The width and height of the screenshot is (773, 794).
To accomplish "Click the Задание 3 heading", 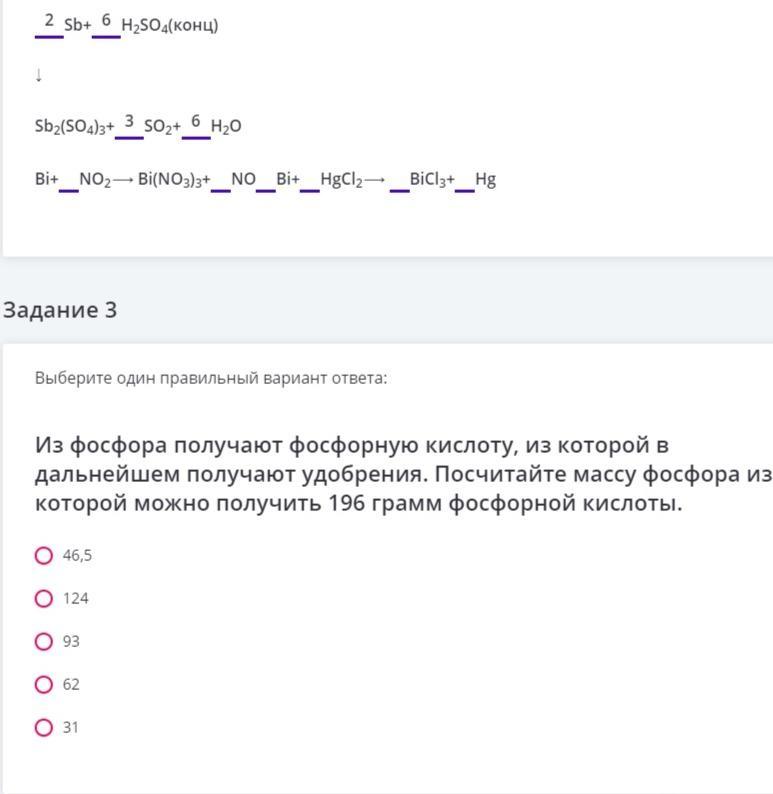I will 60,310.
